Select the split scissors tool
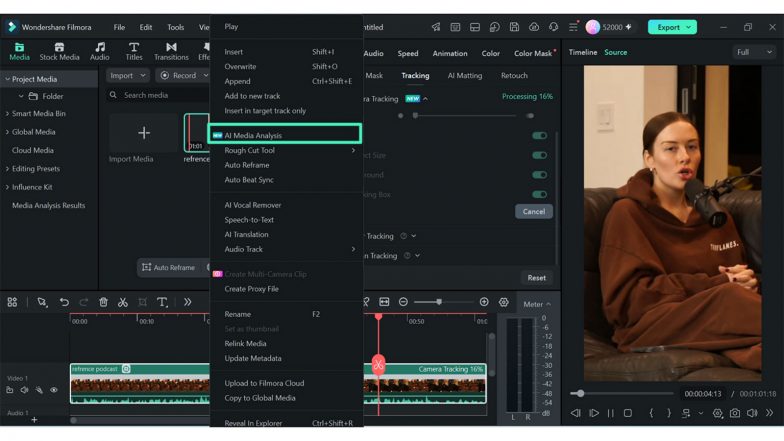The height and width of the screenshot is (441, 784). tap(122, 302)
